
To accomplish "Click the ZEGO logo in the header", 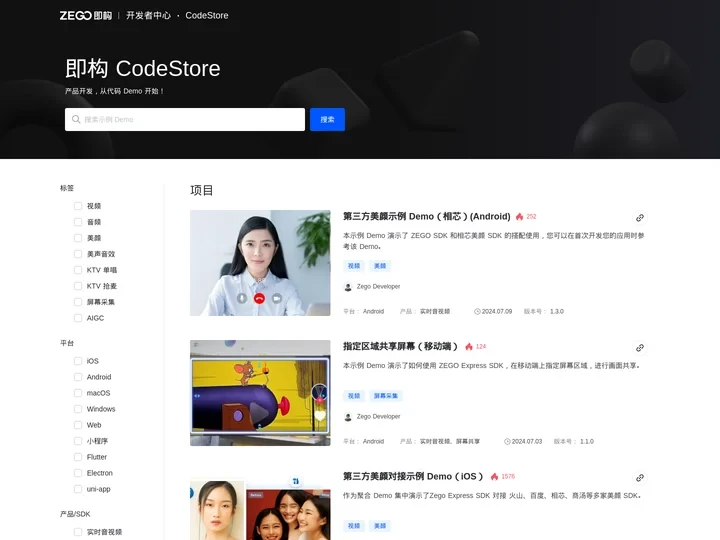I will click(x=85, y=16).
